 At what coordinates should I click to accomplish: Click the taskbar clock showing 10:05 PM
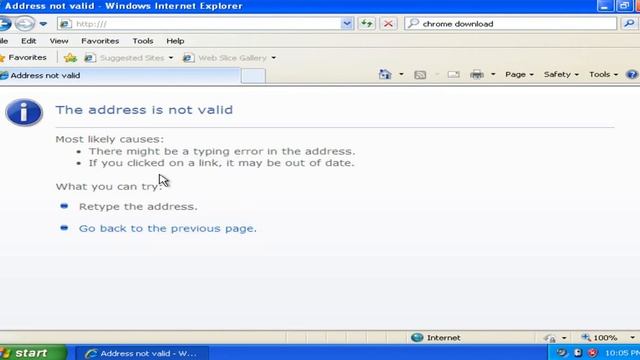click(x=622, y=353)
